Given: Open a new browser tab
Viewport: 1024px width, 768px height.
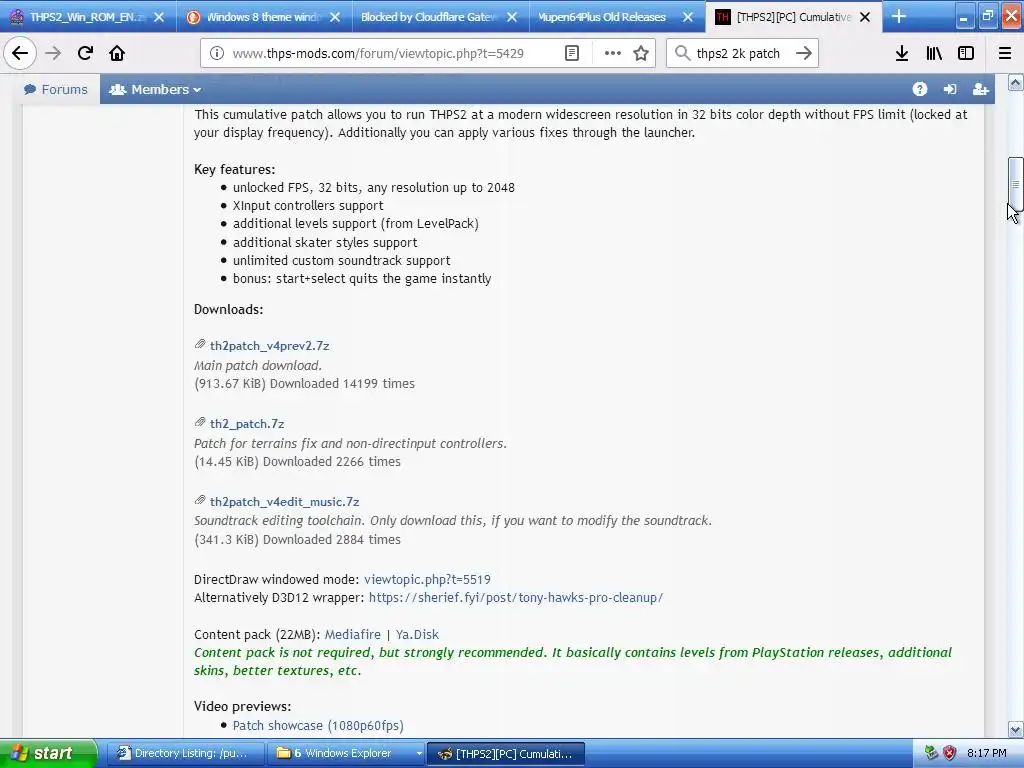Looking at the screenshot, I should click(x=899, y=16).
